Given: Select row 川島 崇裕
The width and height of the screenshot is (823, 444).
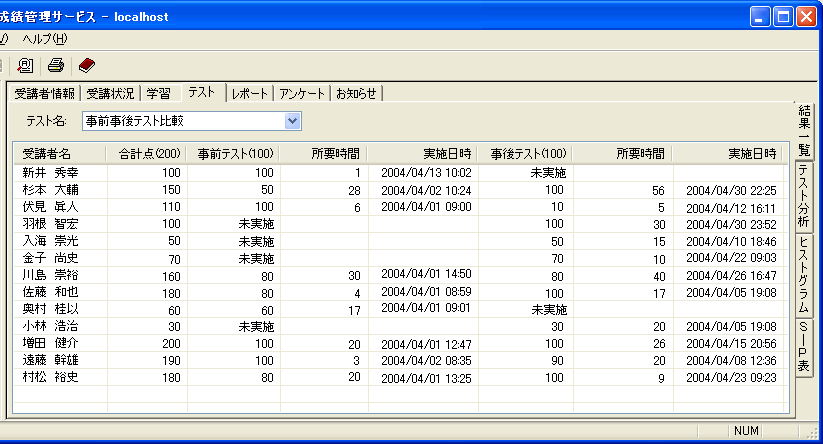Looking at the screenshot, I should point(401,275).
